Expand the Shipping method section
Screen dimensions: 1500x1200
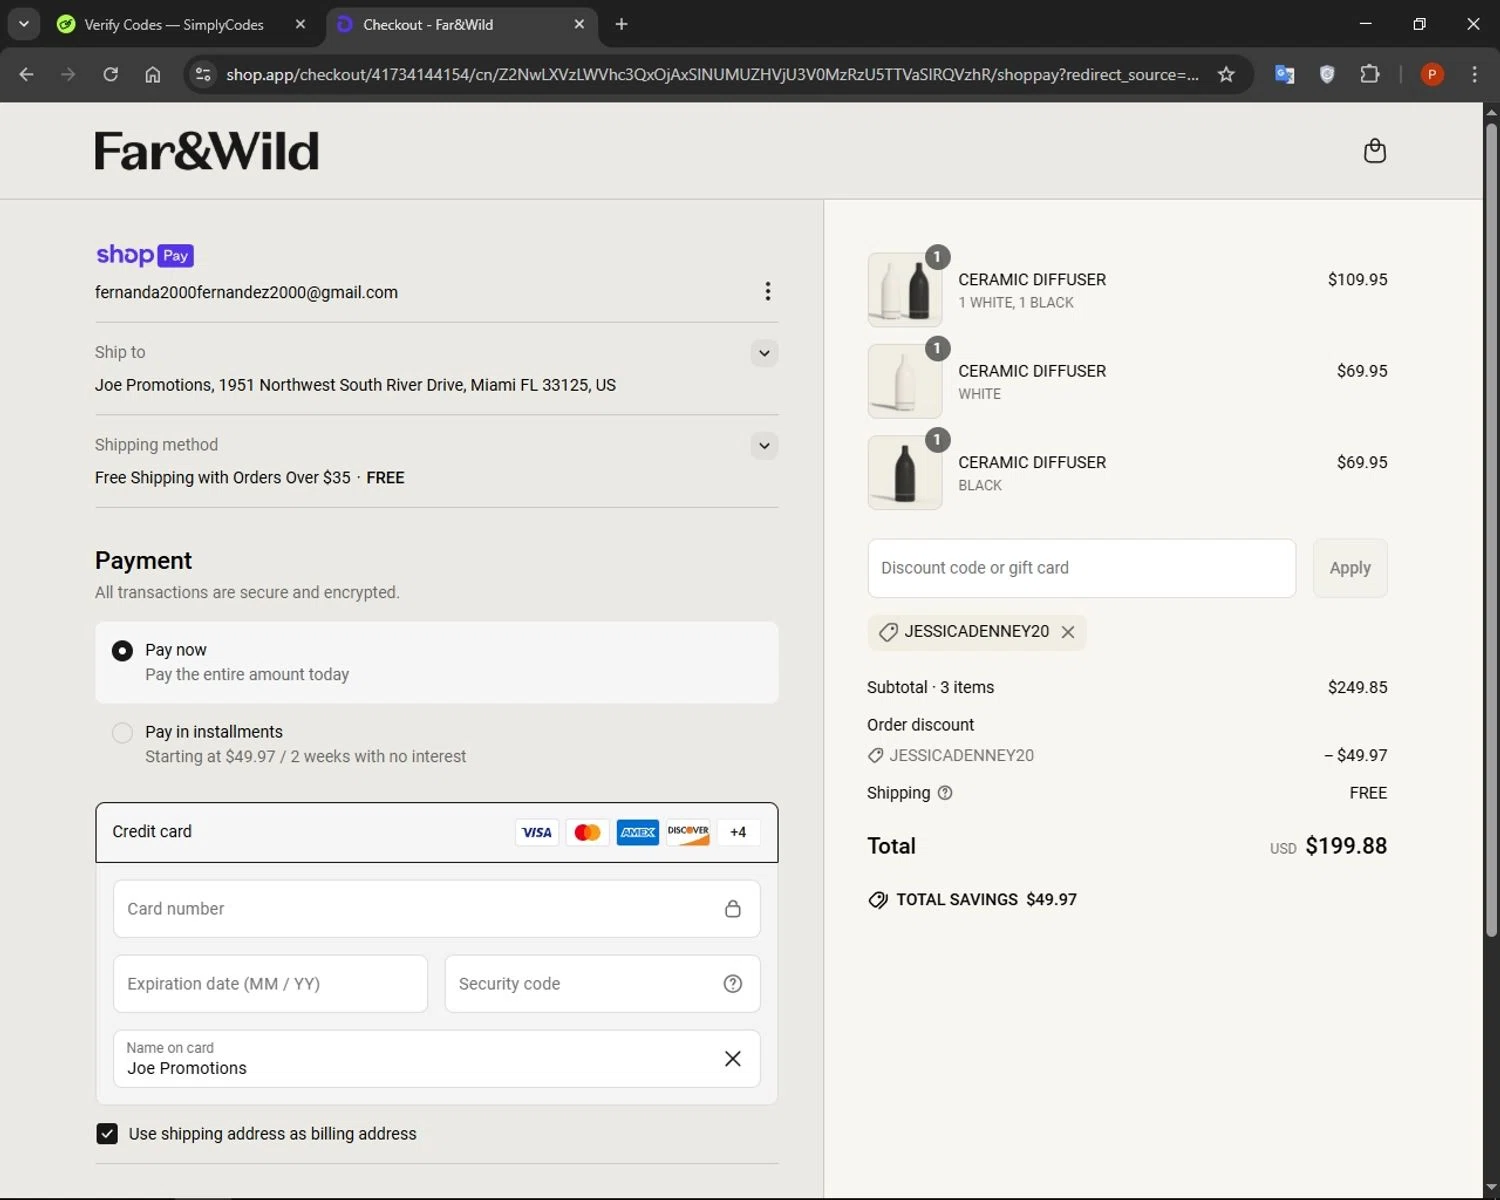(764, 446)
